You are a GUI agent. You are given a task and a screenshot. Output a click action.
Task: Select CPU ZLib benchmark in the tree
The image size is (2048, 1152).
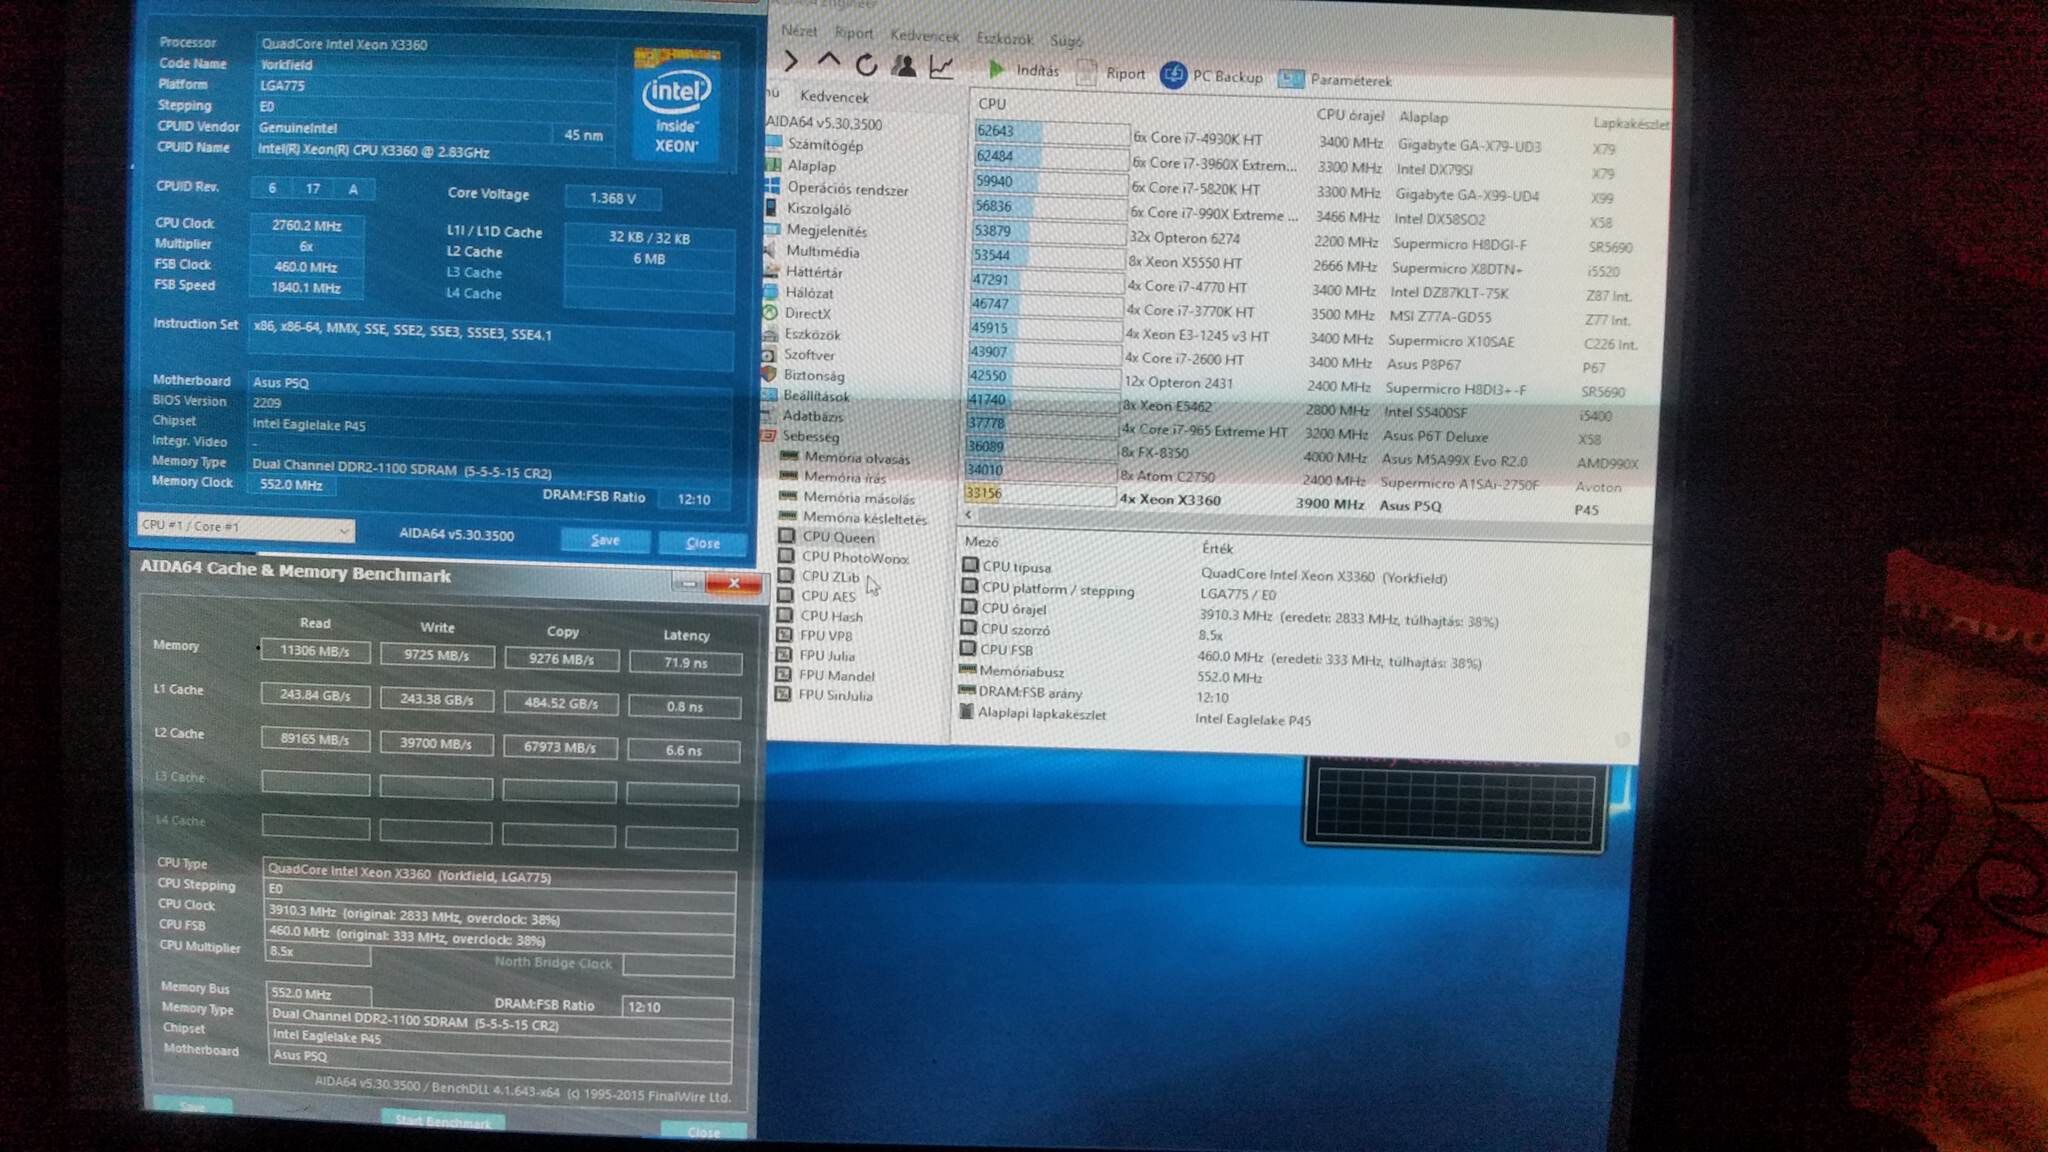point(830,576)
